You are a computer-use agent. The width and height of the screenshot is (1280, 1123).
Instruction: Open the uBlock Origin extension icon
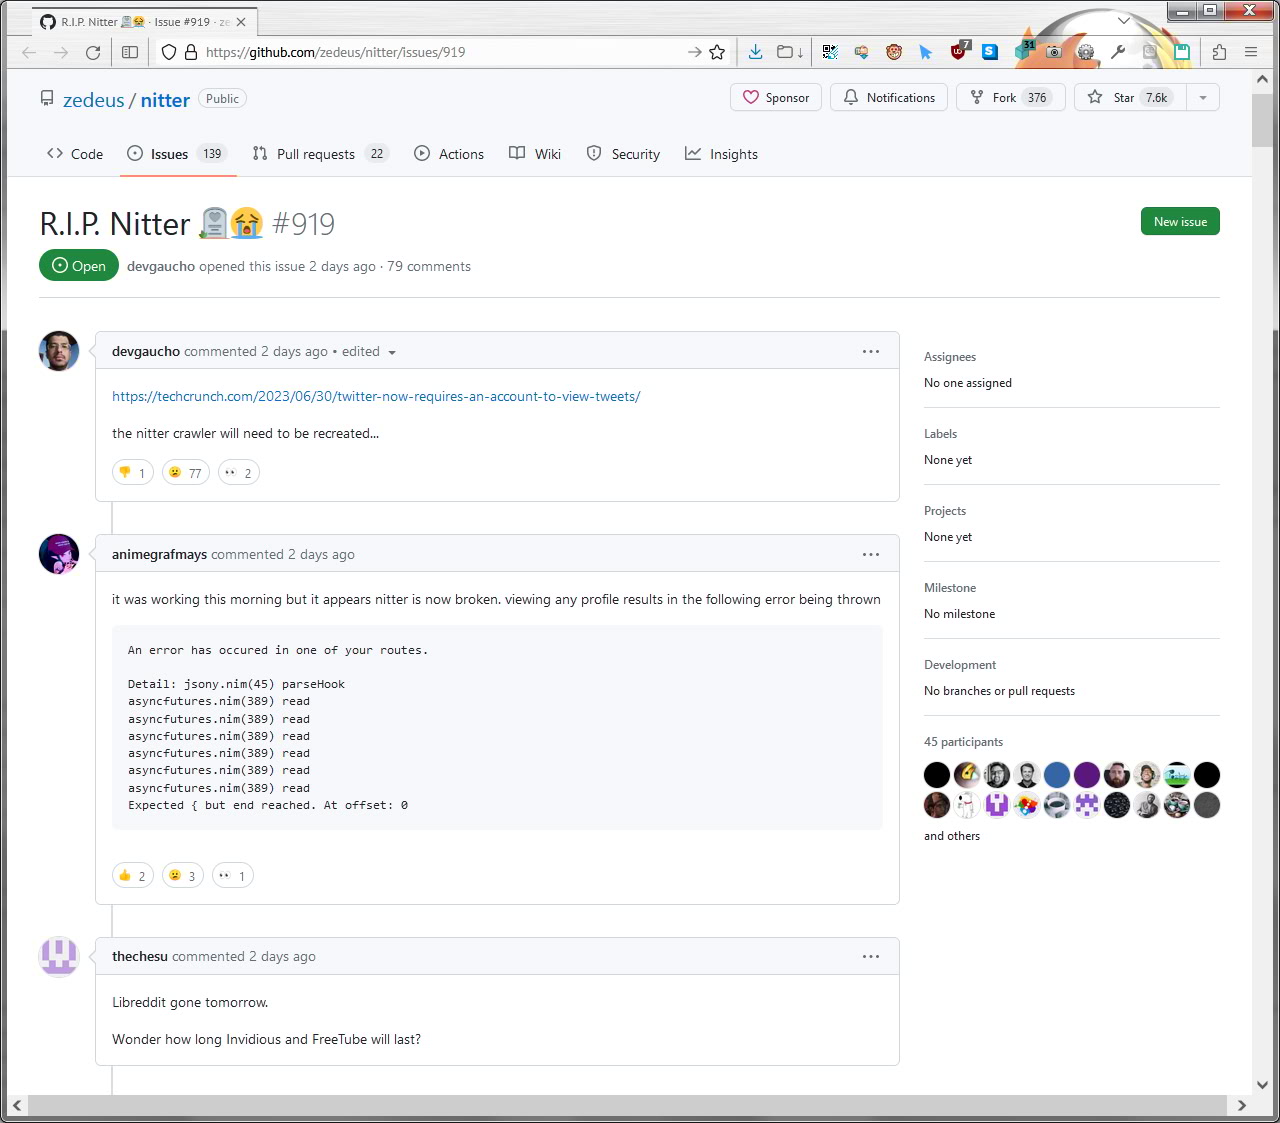tap(959, 51)
